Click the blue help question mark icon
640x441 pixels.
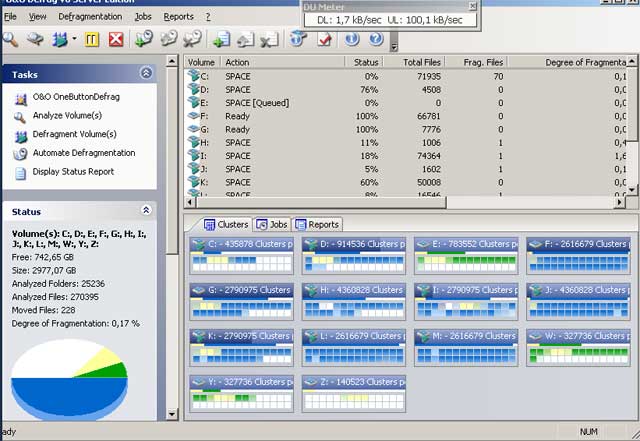[376, 39]
